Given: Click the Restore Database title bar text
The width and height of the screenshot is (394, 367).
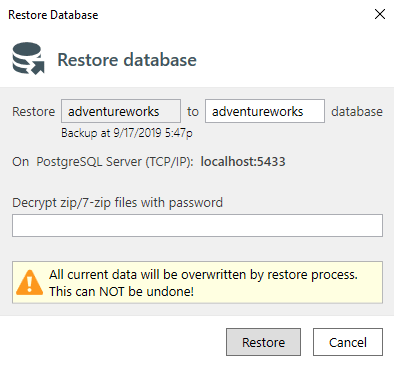Looking at the screenshot, I should (53, 15).
